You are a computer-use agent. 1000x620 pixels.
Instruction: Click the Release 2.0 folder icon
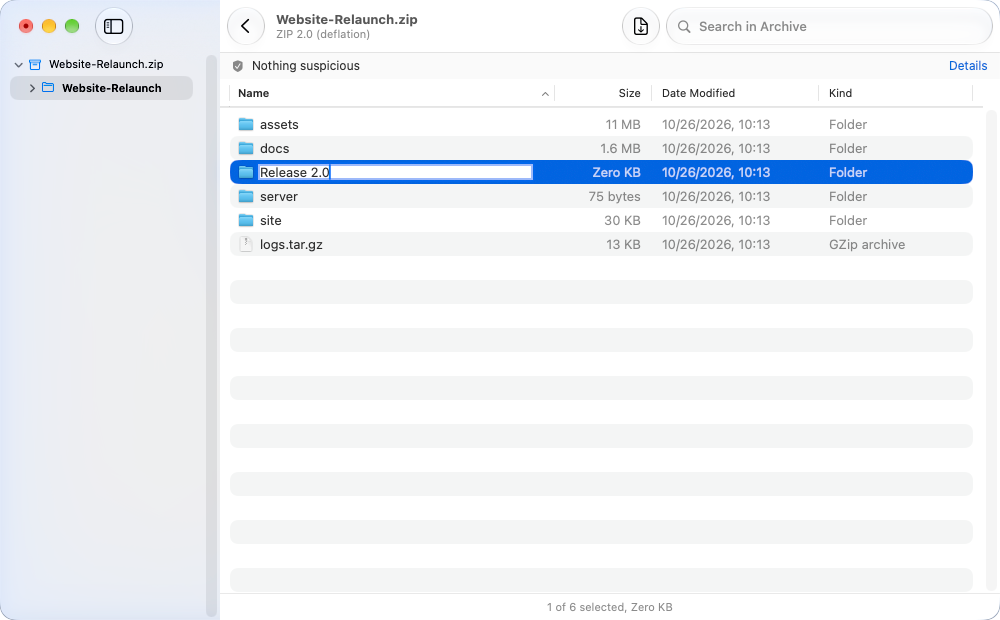point(246,172)
